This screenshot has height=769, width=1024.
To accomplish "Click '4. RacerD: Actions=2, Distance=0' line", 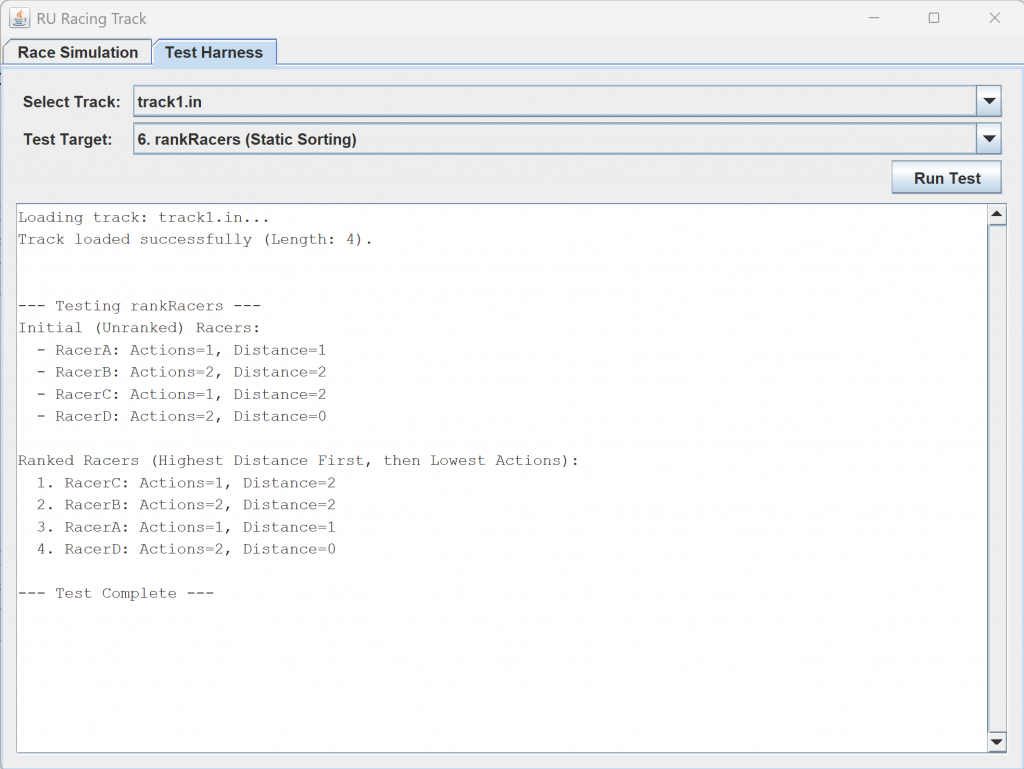I will click(186, 549).
